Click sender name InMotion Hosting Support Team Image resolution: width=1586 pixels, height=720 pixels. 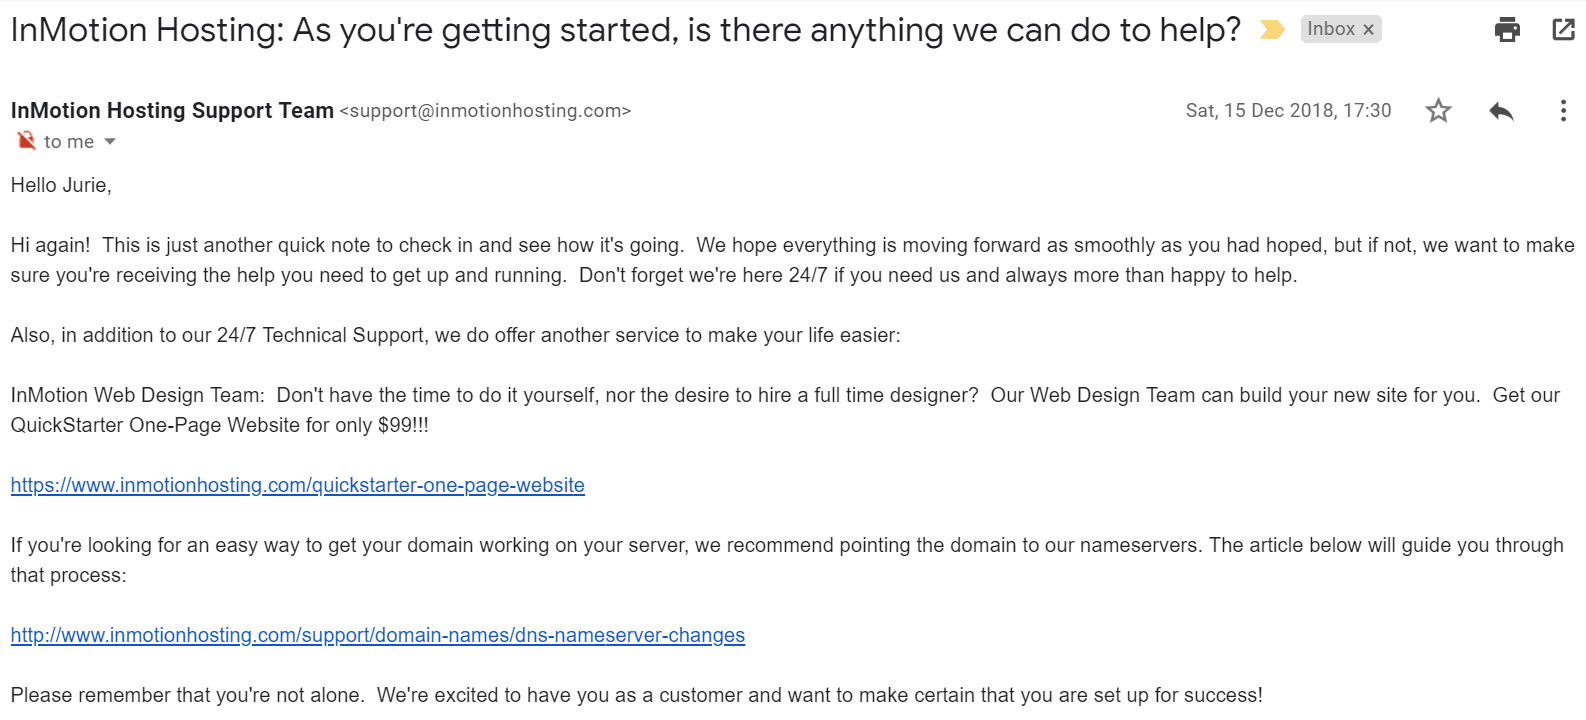pyautogui.click(x=172, y=110)
